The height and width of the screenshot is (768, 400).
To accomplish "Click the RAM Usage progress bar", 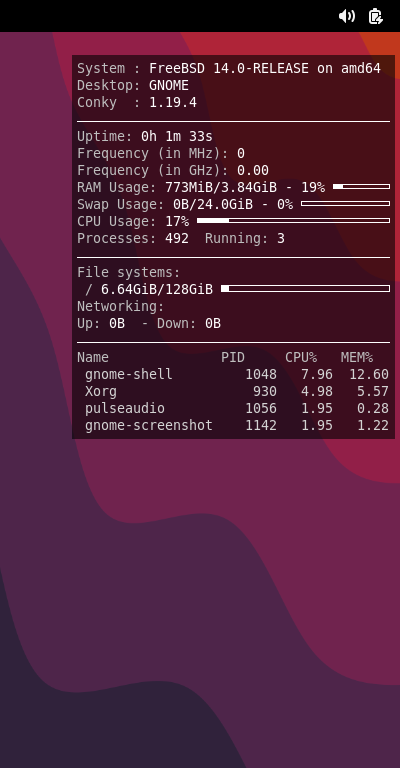I will click(361, 187).
